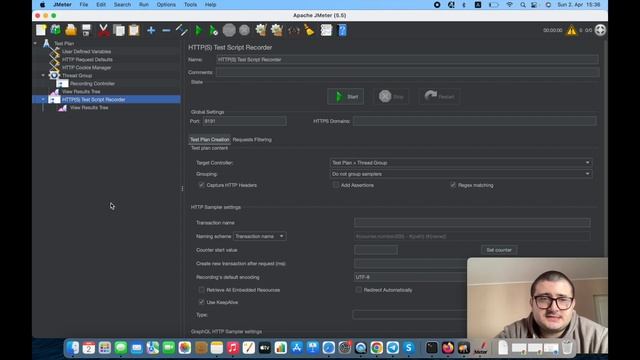Viewport: 640px width, 360px height.
Task: Open Apple Music from the Dock
Action: click(232, 348)
